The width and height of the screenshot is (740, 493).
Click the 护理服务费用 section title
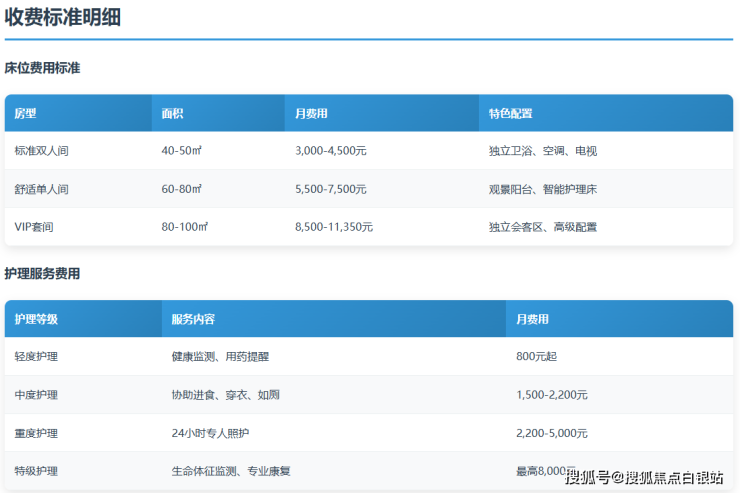(42, 274)
